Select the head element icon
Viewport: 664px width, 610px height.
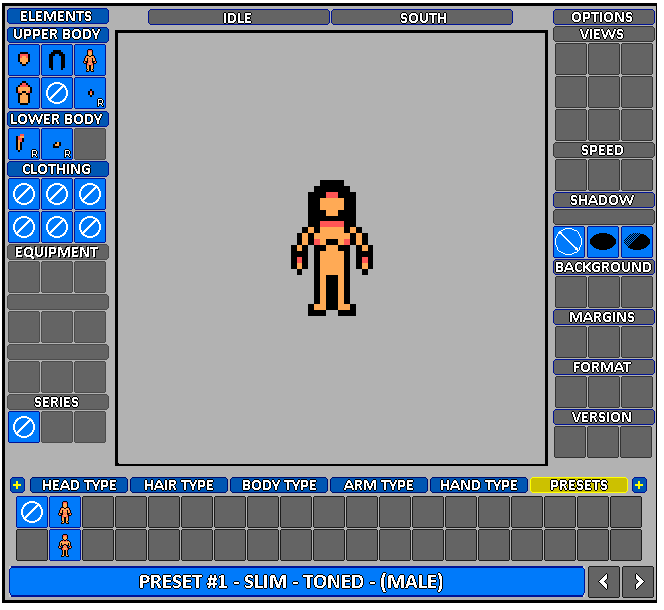tap(24, 60)
